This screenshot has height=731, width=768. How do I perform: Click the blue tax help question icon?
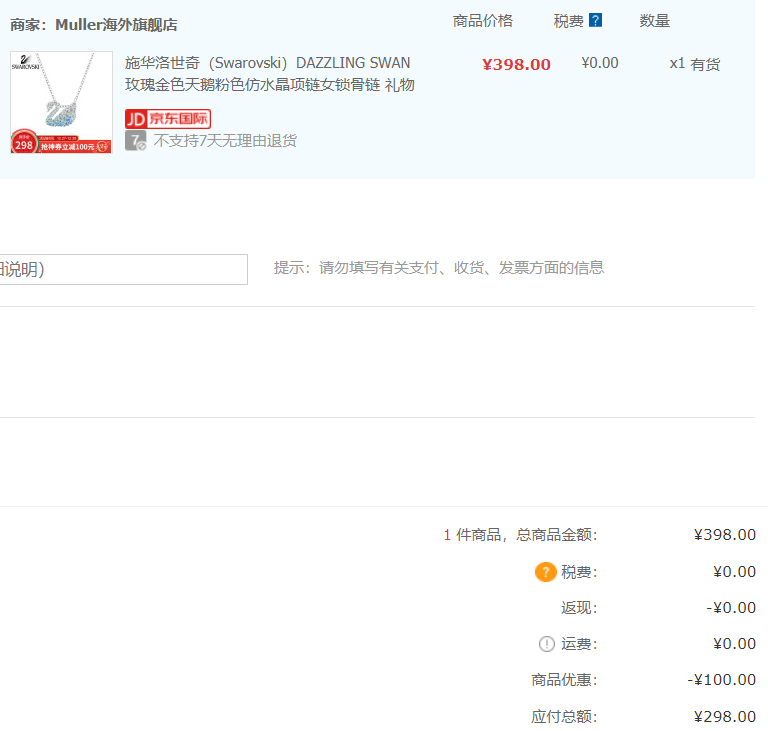tap(595, 21)
